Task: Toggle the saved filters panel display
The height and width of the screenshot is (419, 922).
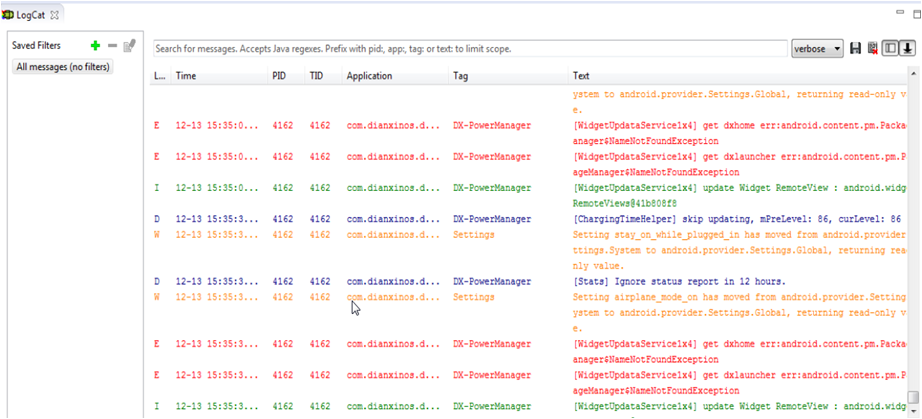Action: (891, 49)
